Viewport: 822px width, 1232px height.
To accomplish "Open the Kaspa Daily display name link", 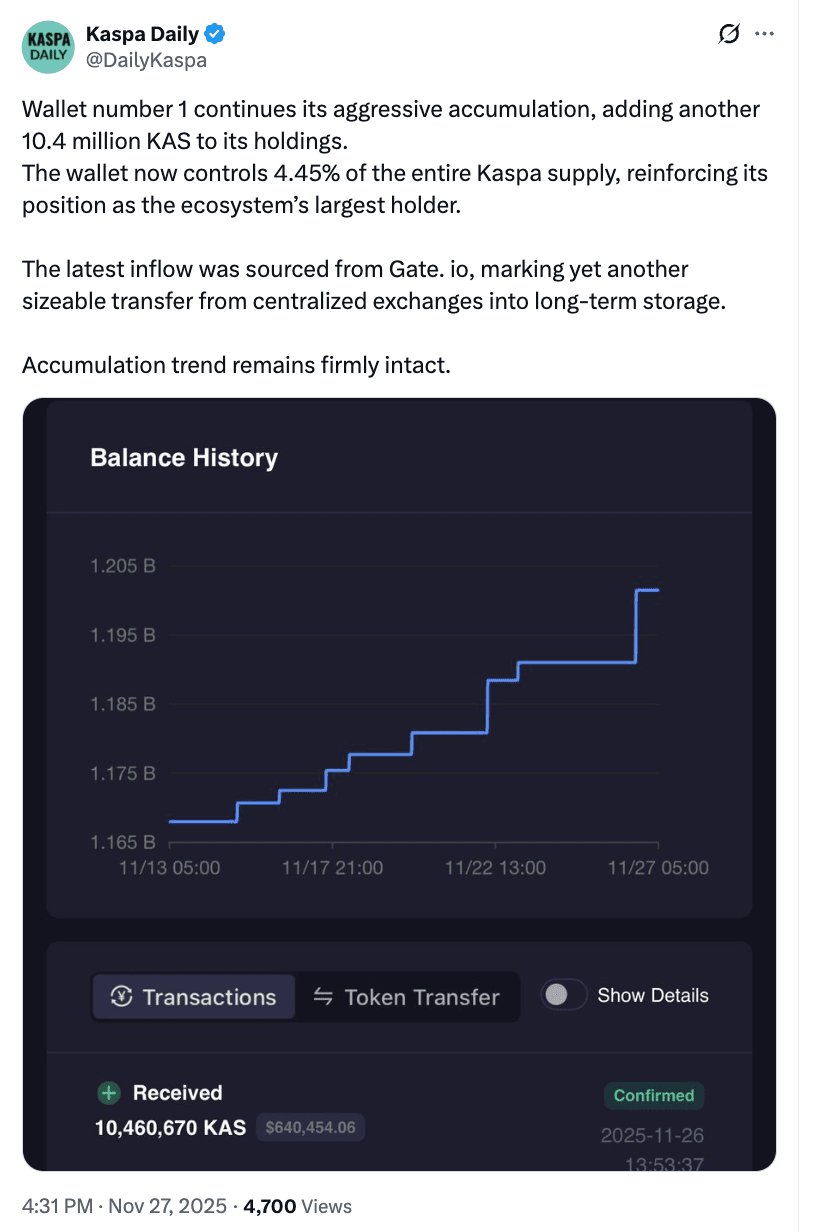I will (142, 35).
